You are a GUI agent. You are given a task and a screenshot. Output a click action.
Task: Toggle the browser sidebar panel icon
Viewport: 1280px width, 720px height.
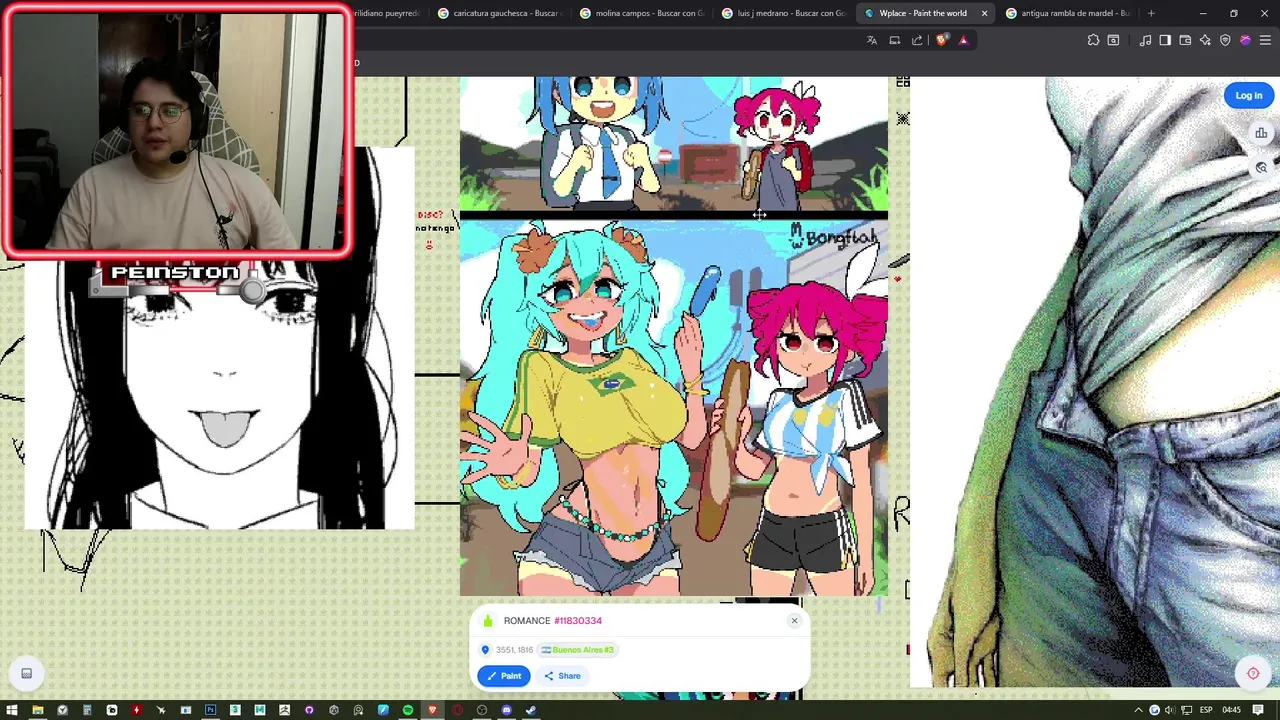[1165, 40]
